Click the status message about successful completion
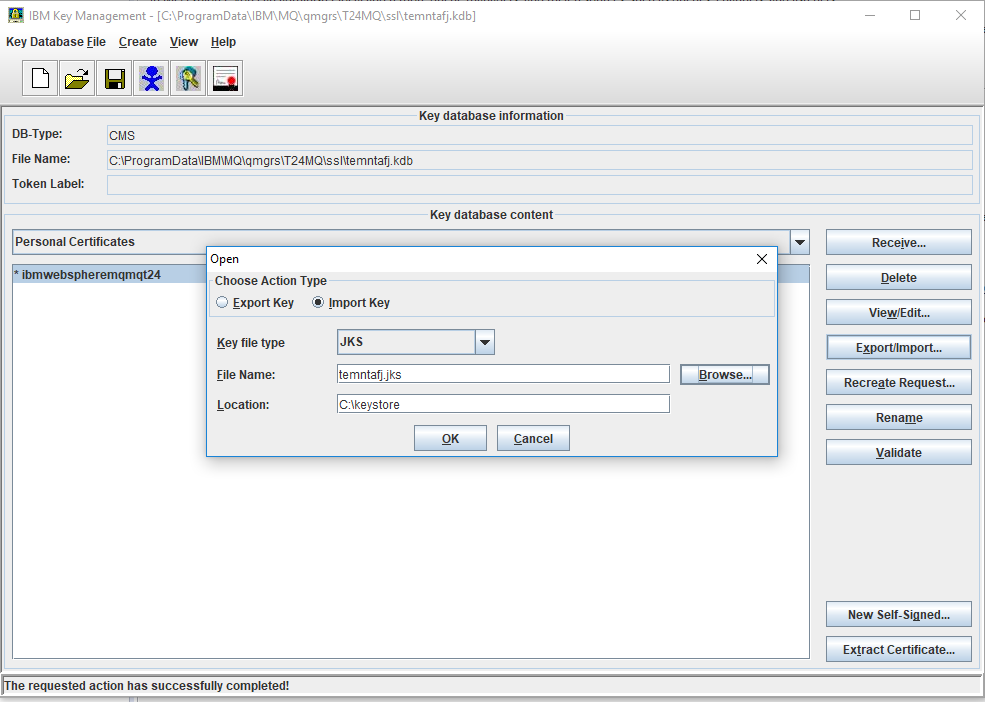Viewport: 985px width, 702px height. coord(147,686)
